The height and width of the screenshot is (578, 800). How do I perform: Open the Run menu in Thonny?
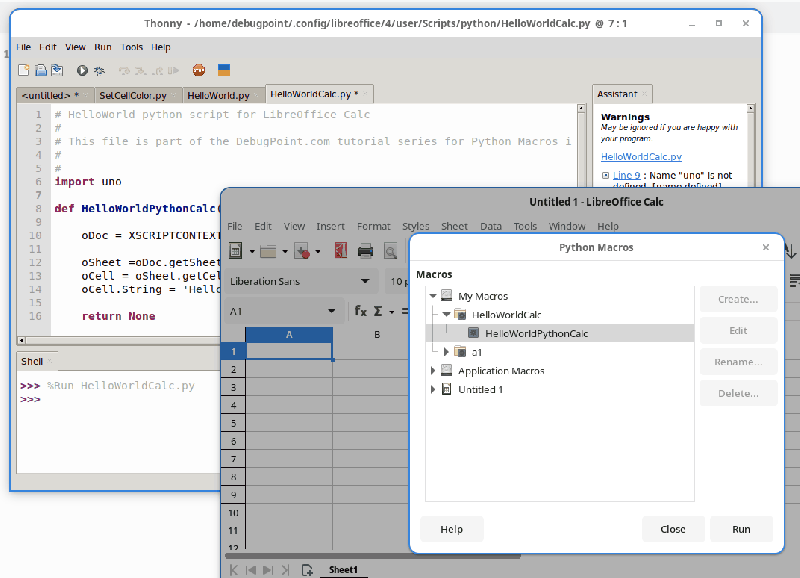103,47
